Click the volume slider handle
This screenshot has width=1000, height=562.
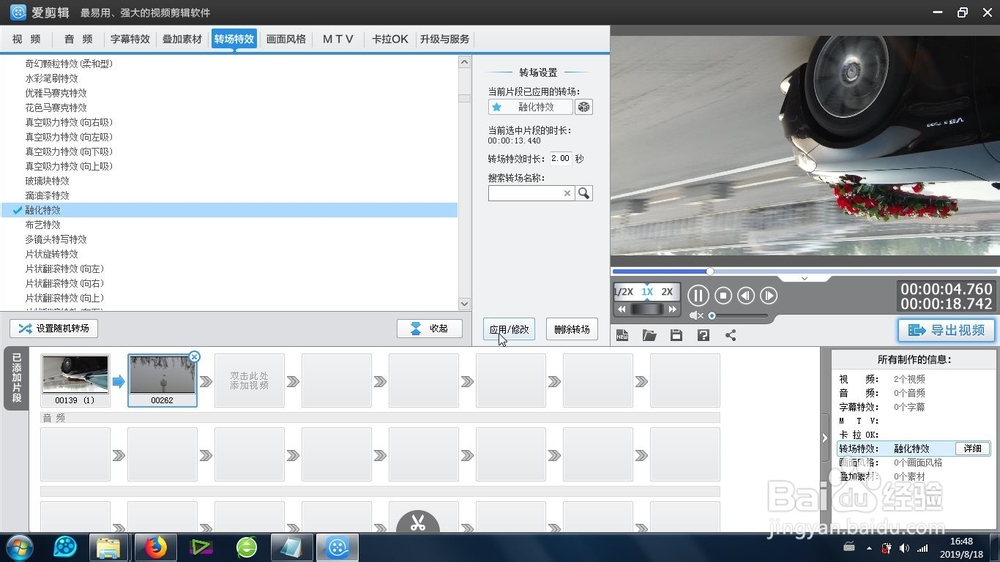point(712,316)
